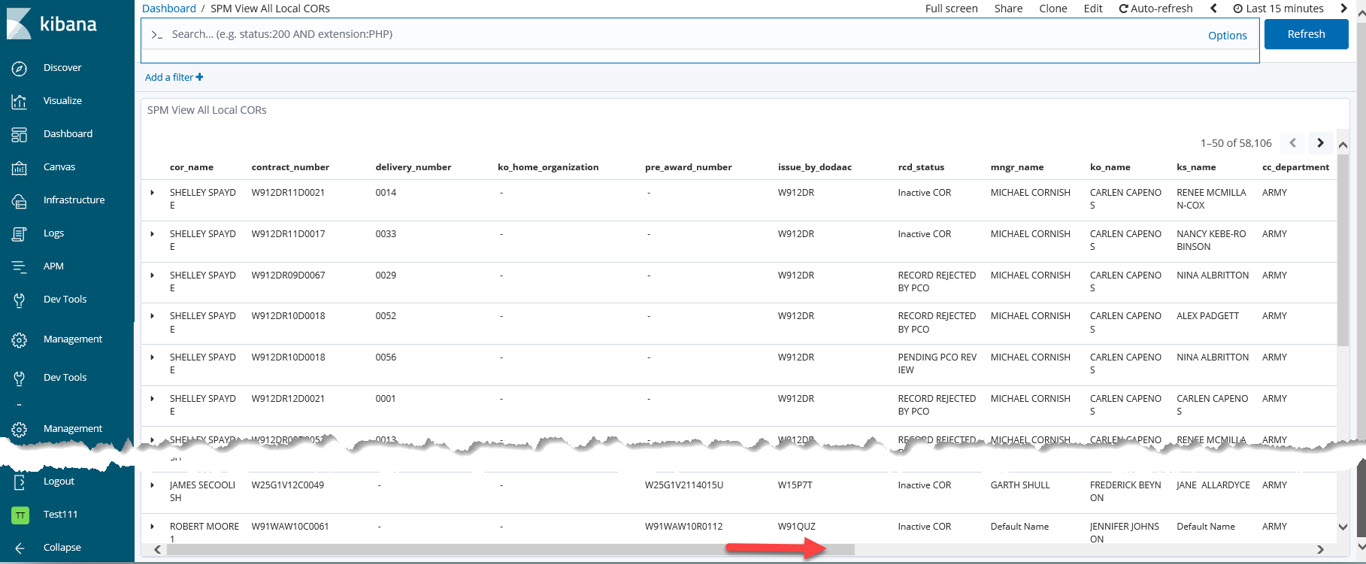Open the Share menu
Image resolution: width=1366 pixels, height=564 pixels.
click(x=1008, y=8)
